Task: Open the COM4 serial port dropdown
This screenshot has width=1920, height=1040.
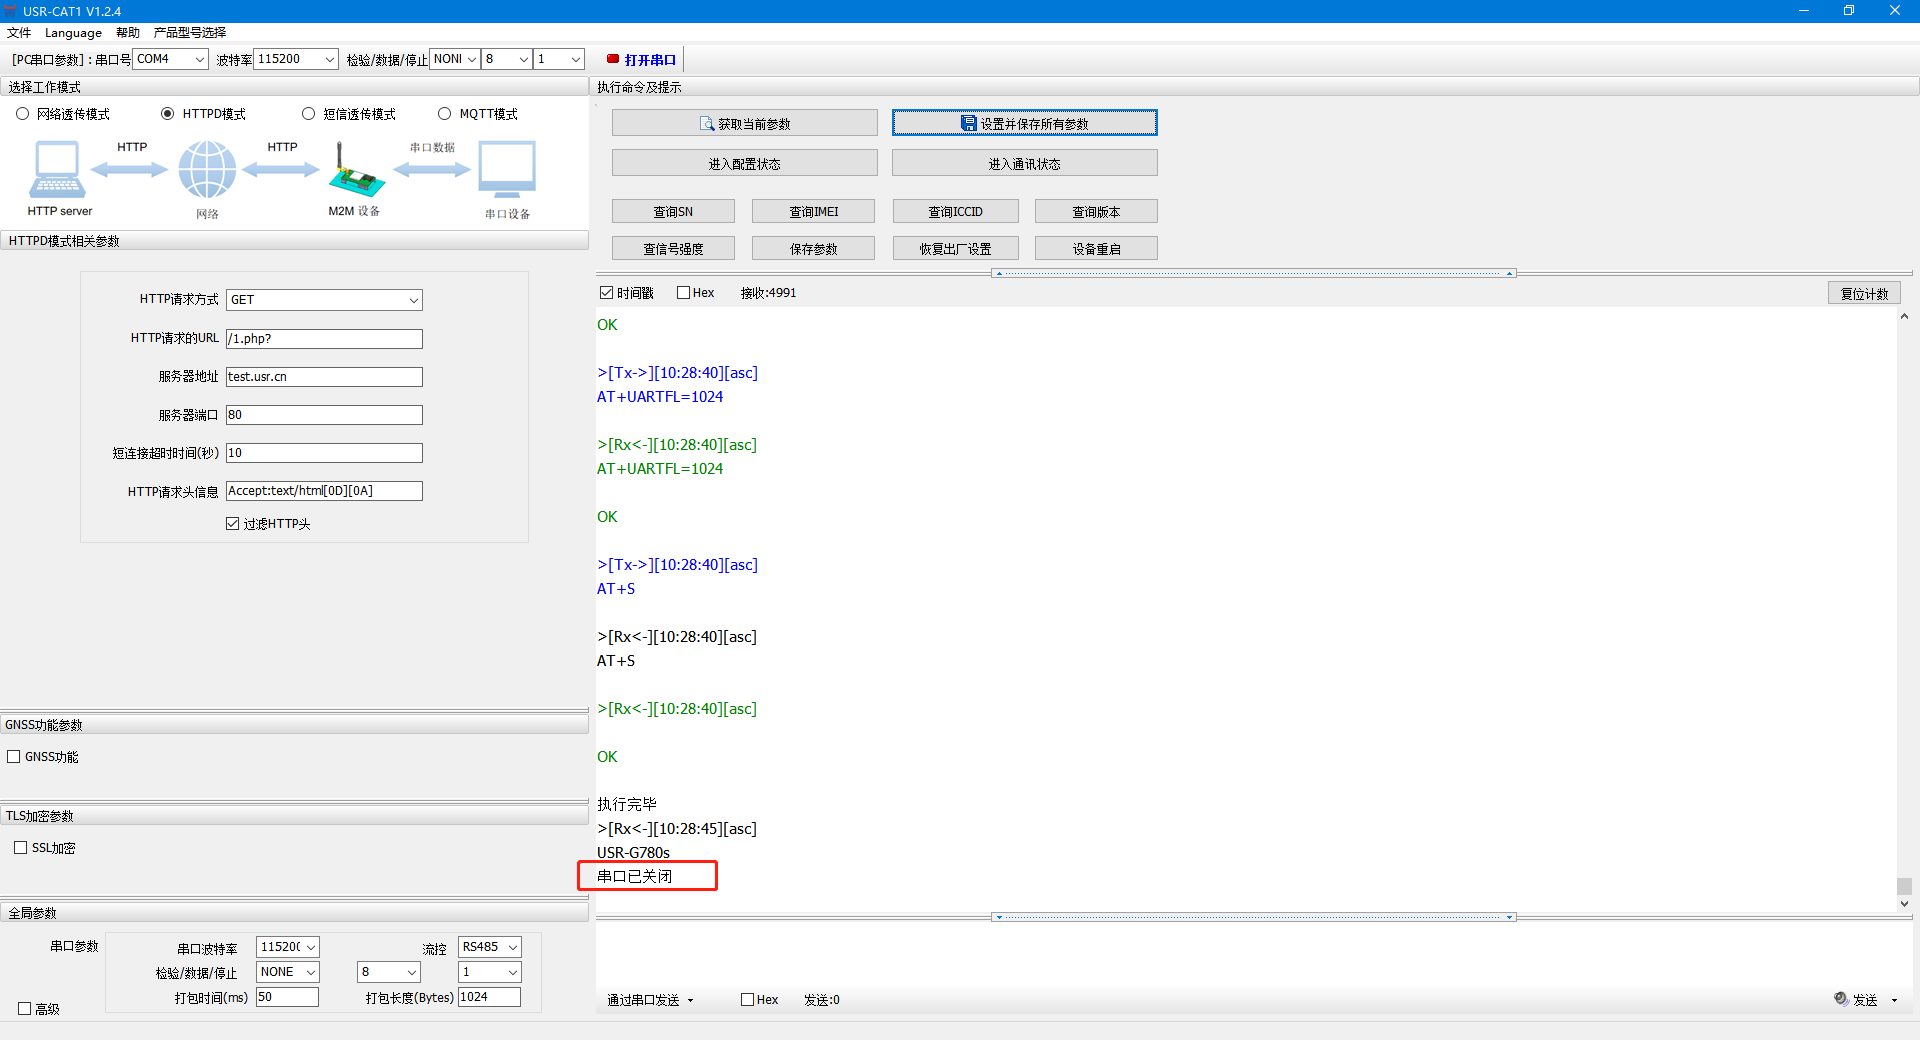Action: pos(199,59)
